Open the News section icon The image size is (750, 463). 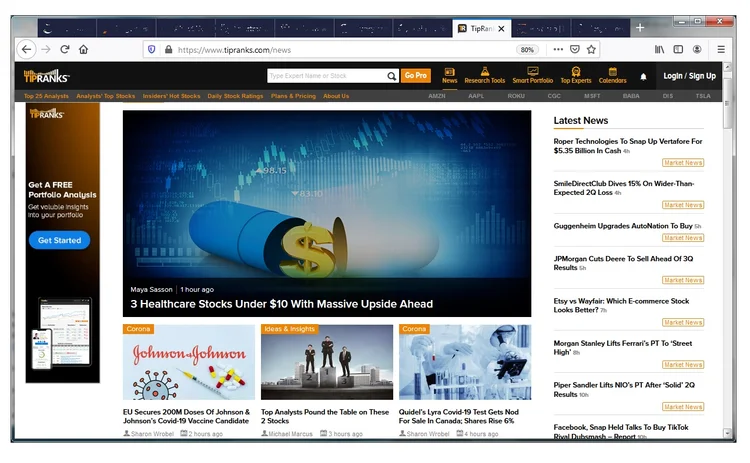(x=450, y=76)
